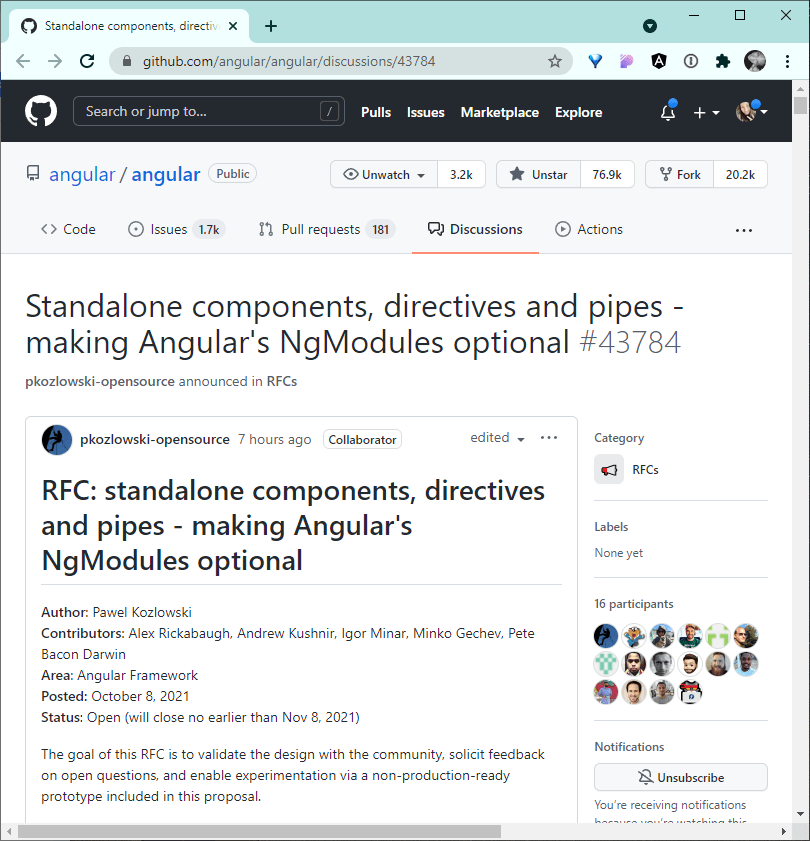Open the post's three-dot options menu
The height and width of the screenshot is (841, 810).
pos(549,438)
